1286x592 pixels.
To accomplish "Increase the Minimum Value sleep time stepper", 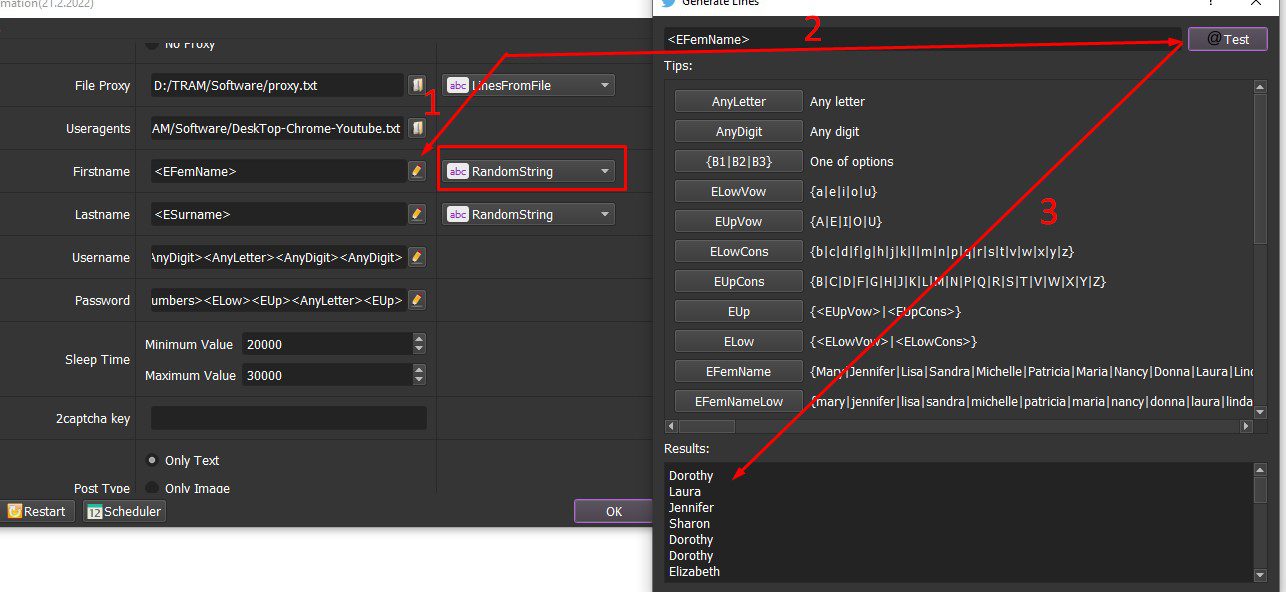I will pyautogui.click(x=419, y=339).
